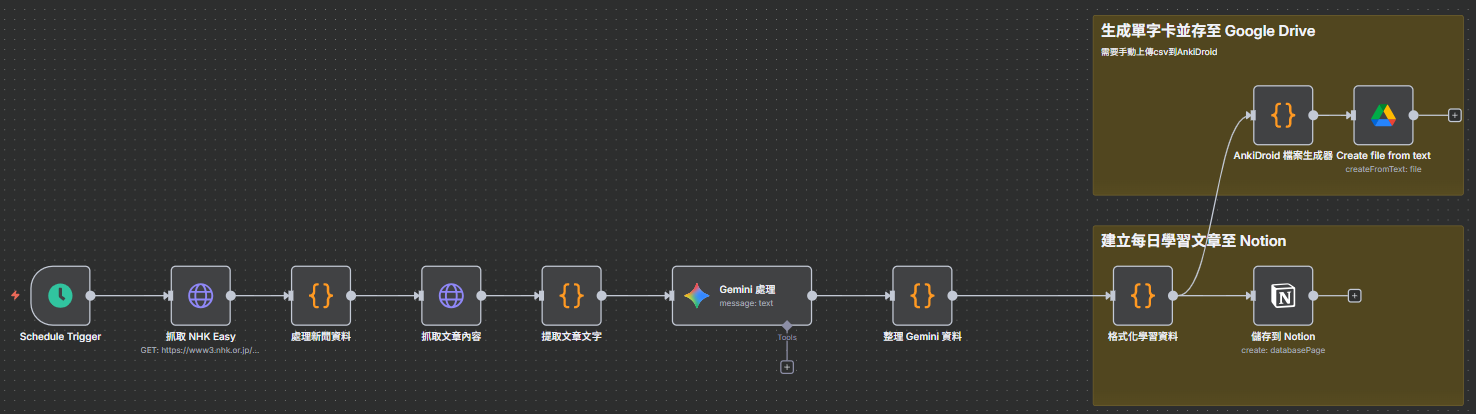
Task: Add node after the Notion output
Action: 1354,295
